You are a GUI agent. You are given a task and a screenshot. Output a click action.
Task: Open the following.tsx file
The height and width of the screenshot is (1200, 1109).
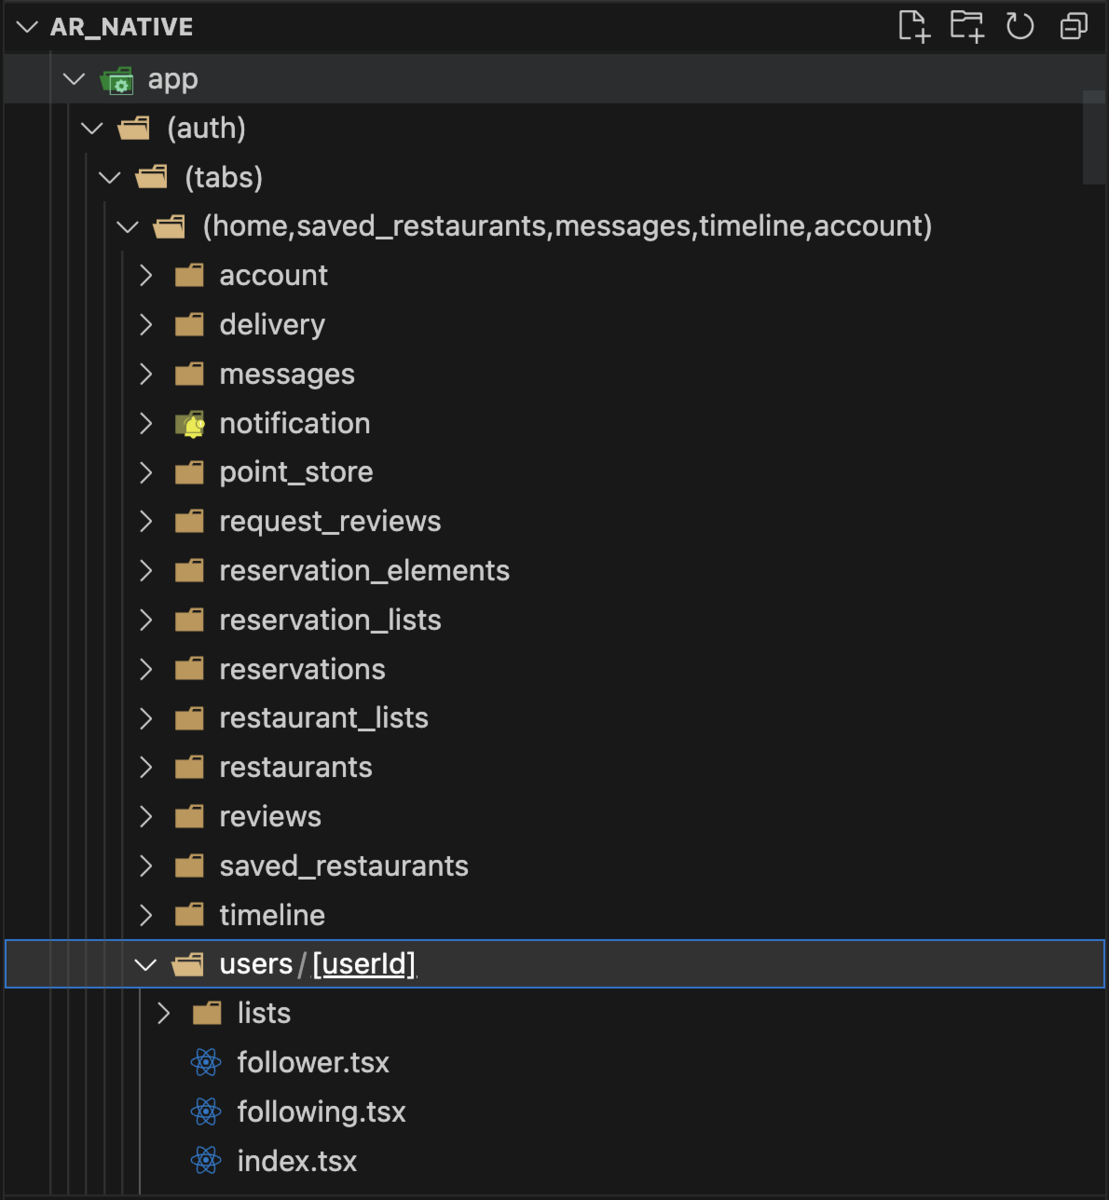[321, 1112]
